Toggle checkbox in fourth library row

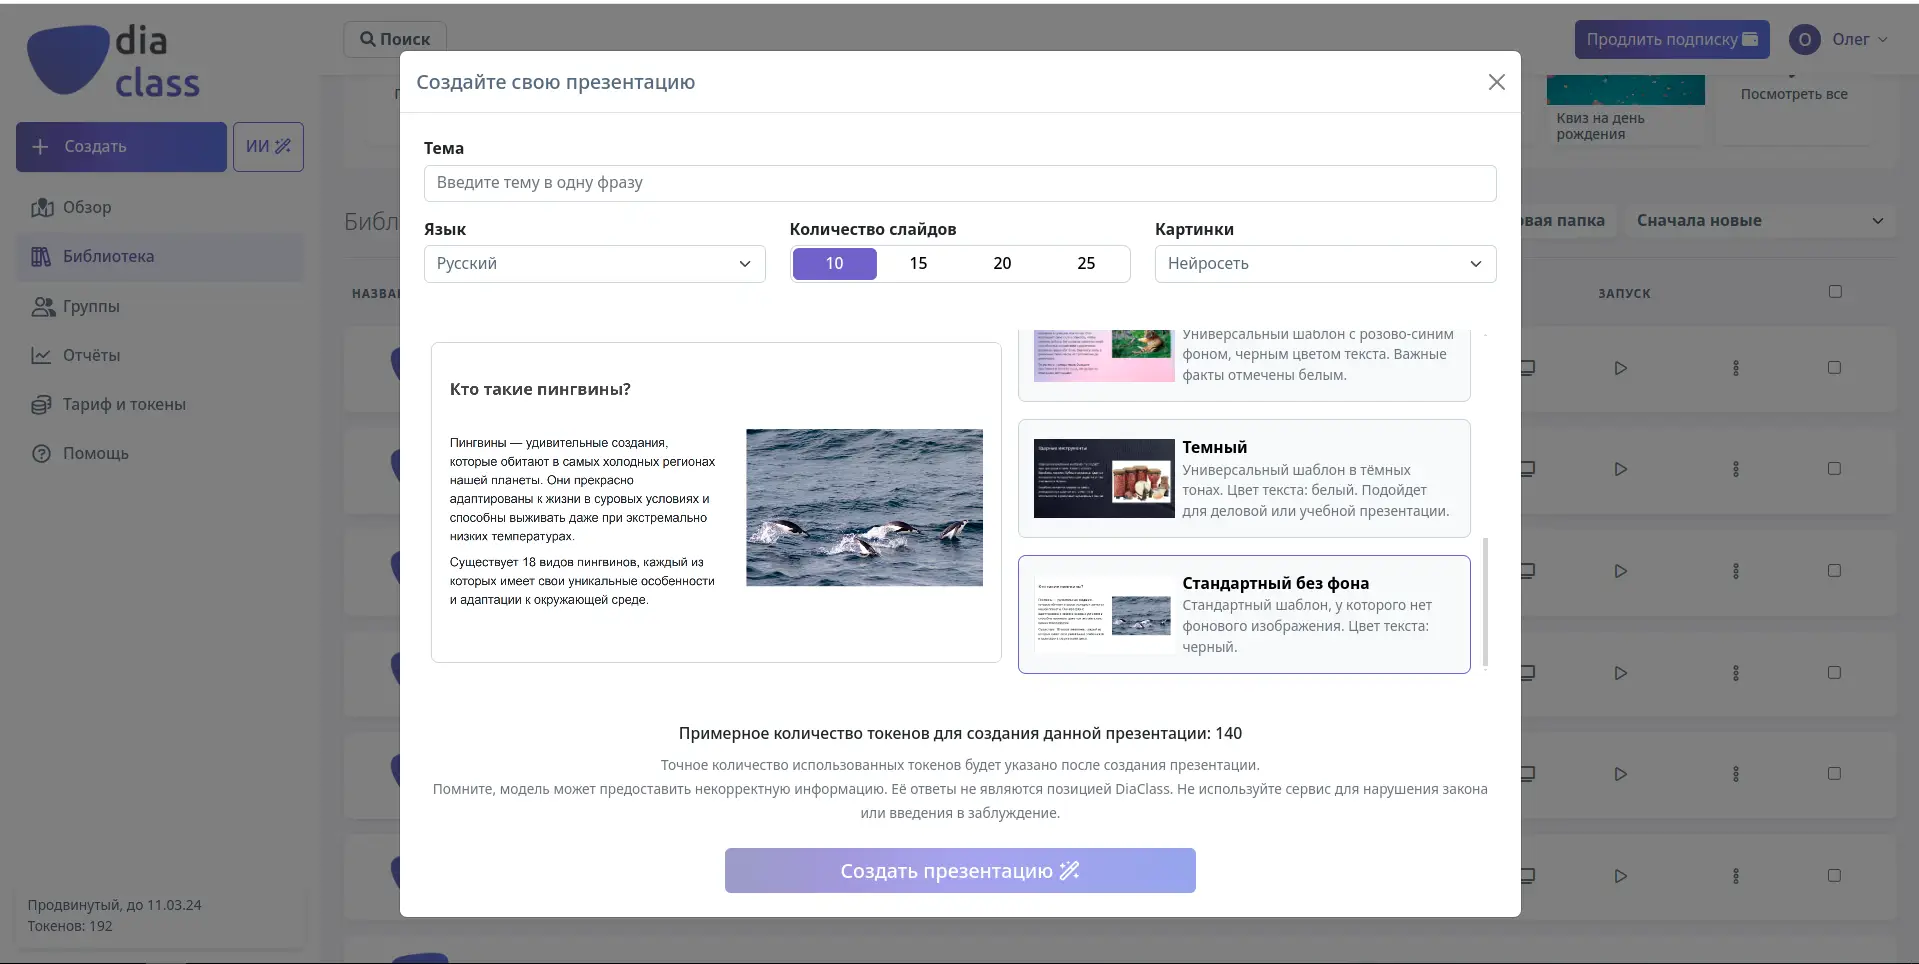tap(1834, 673)
